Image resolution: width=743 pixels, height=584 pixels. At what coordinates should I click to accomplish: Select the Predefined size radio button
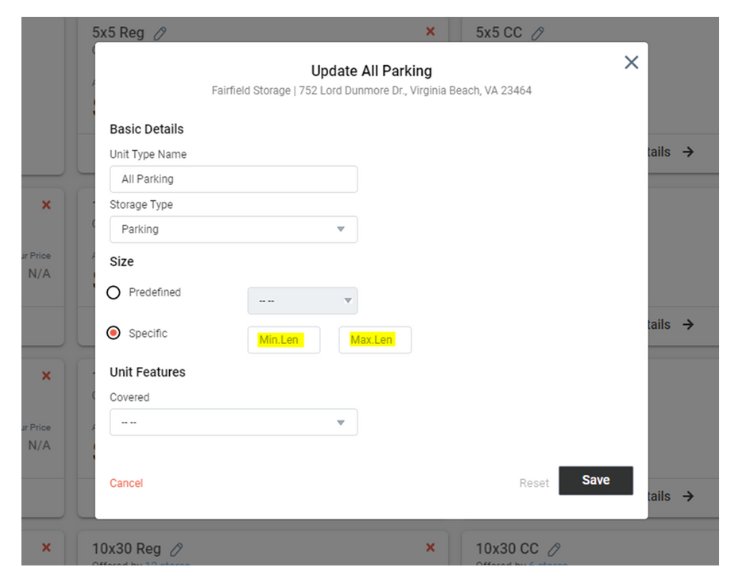pyautogui.click(x=114, y=293)
